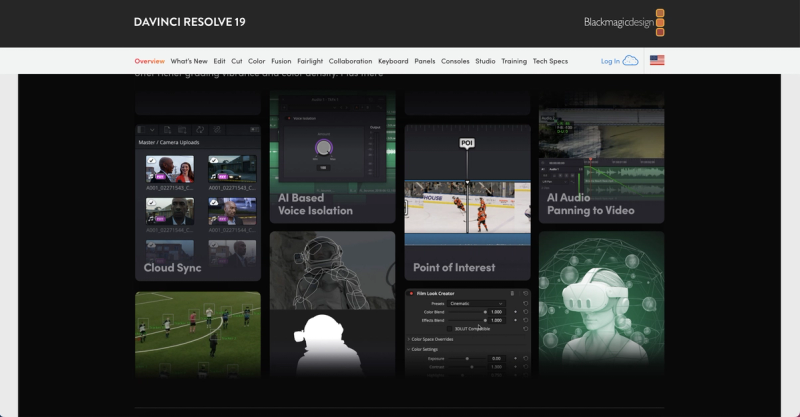Click the Blackmagicdesign logo
This screenshot has width=800, height=417.
click(x=624, y=22)
